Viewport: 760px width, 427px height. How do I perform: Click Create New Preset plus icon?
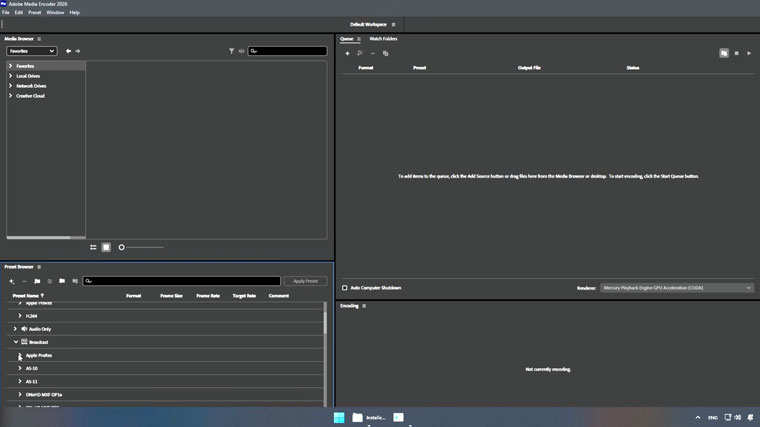coord(12,281)
